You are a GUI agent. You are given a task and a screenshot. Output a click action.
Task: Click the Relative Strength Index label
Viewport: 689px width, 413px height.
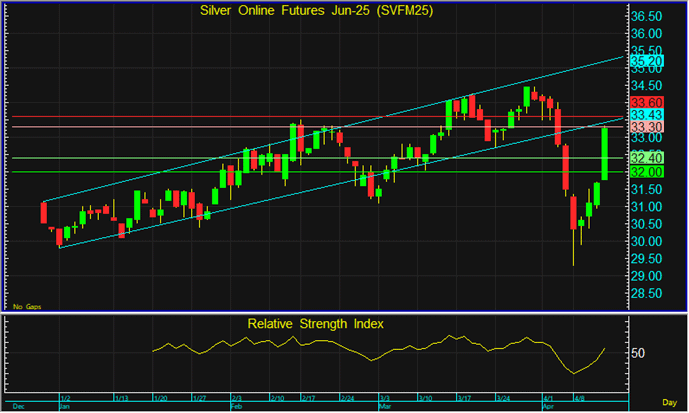[x=315, y=324]
